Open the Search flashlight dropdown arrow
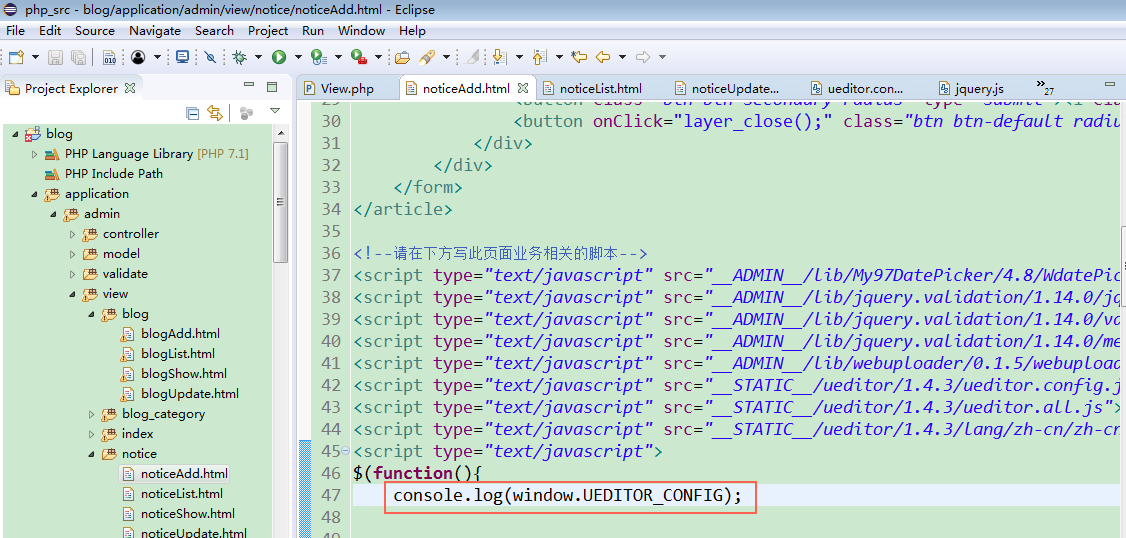The image size is (1126, 538). tap(446, 57)
